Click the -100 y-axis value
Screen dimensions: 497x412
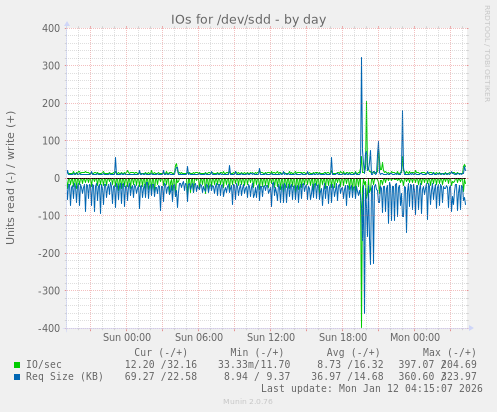[x=49, y=216]
